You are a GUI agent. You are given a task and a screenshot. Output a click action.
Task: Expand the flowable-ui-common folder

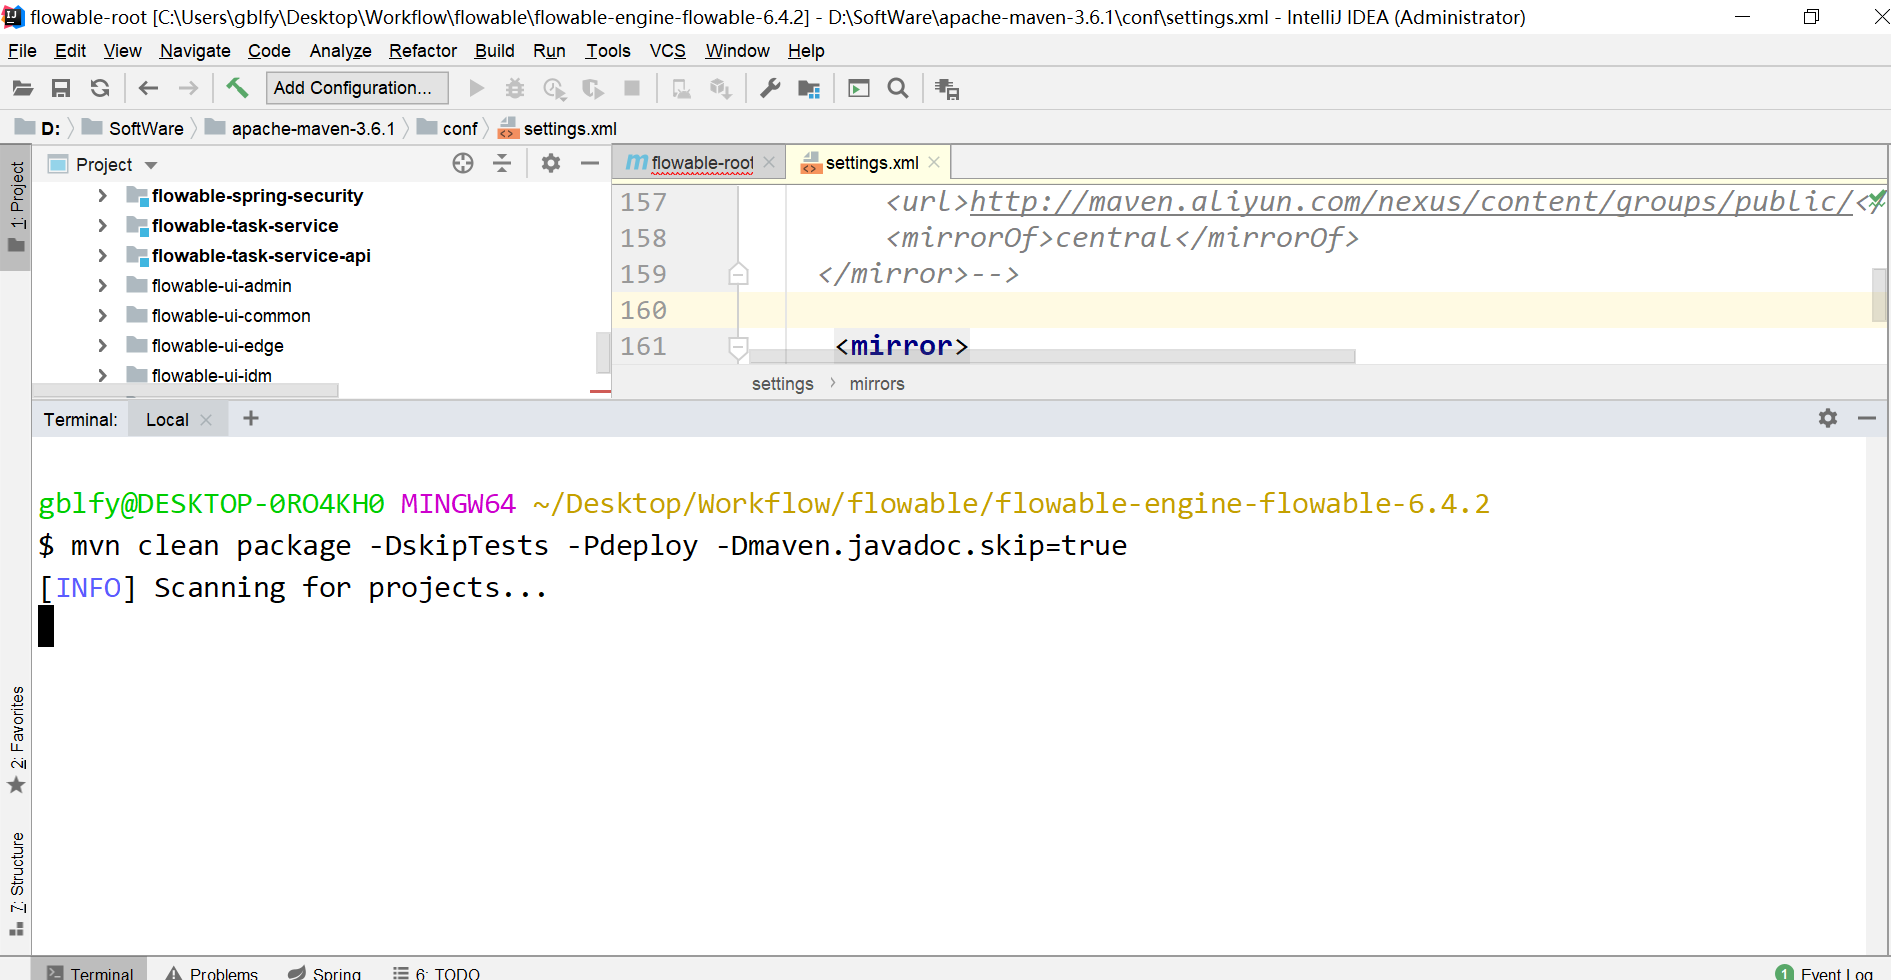102,316
